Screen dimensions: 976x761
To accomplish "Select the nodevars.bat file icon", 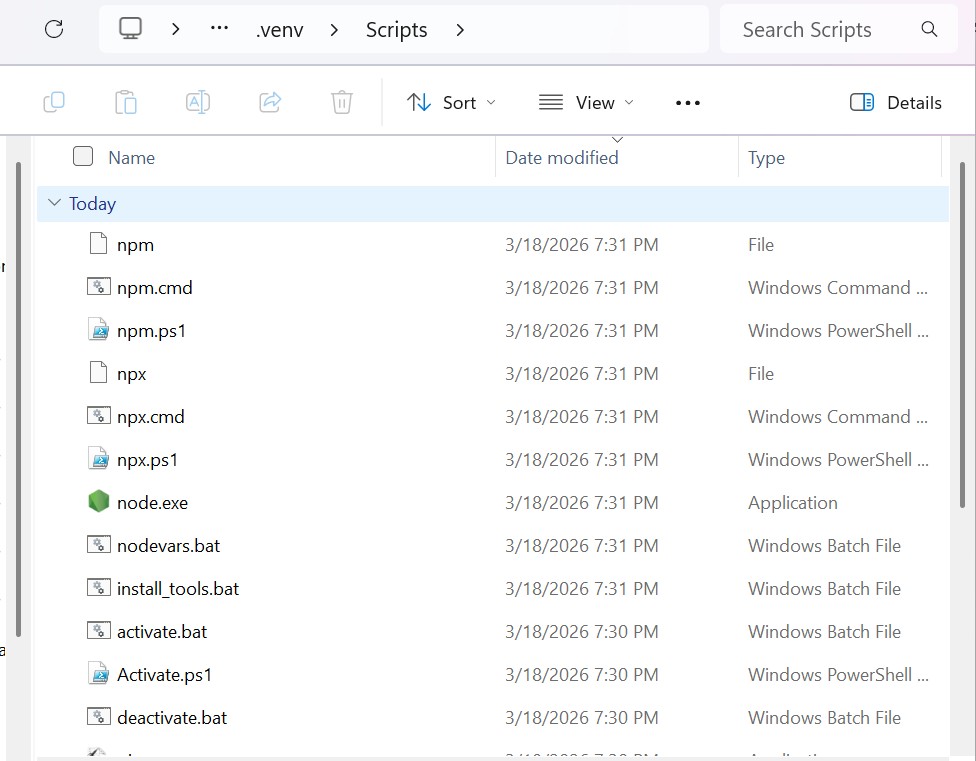I will (98, 544).
